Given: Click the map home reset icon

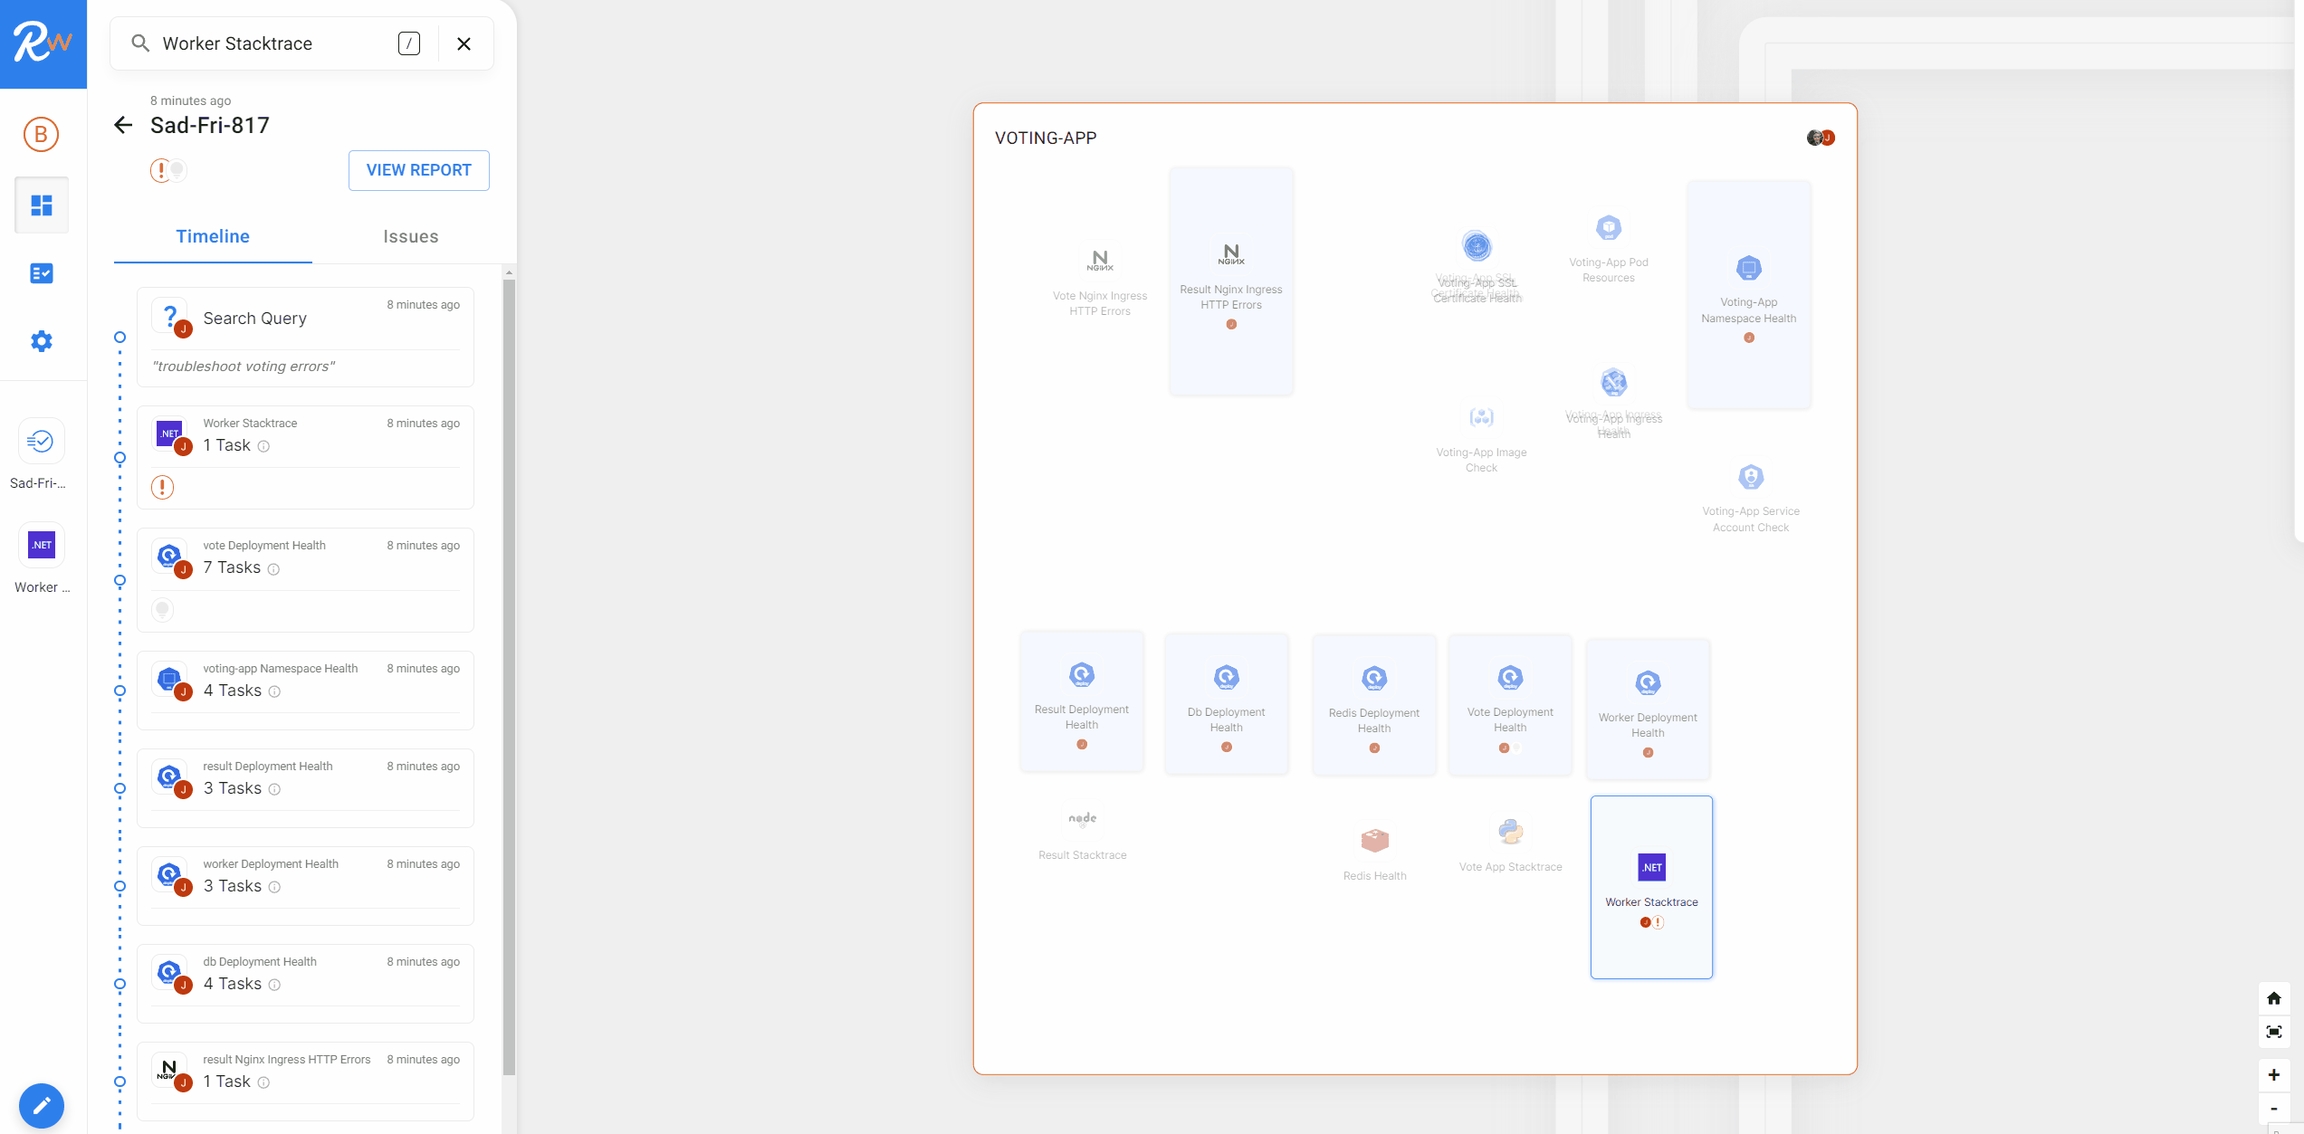Looking at the screenshot, I should pos(2273,998).
